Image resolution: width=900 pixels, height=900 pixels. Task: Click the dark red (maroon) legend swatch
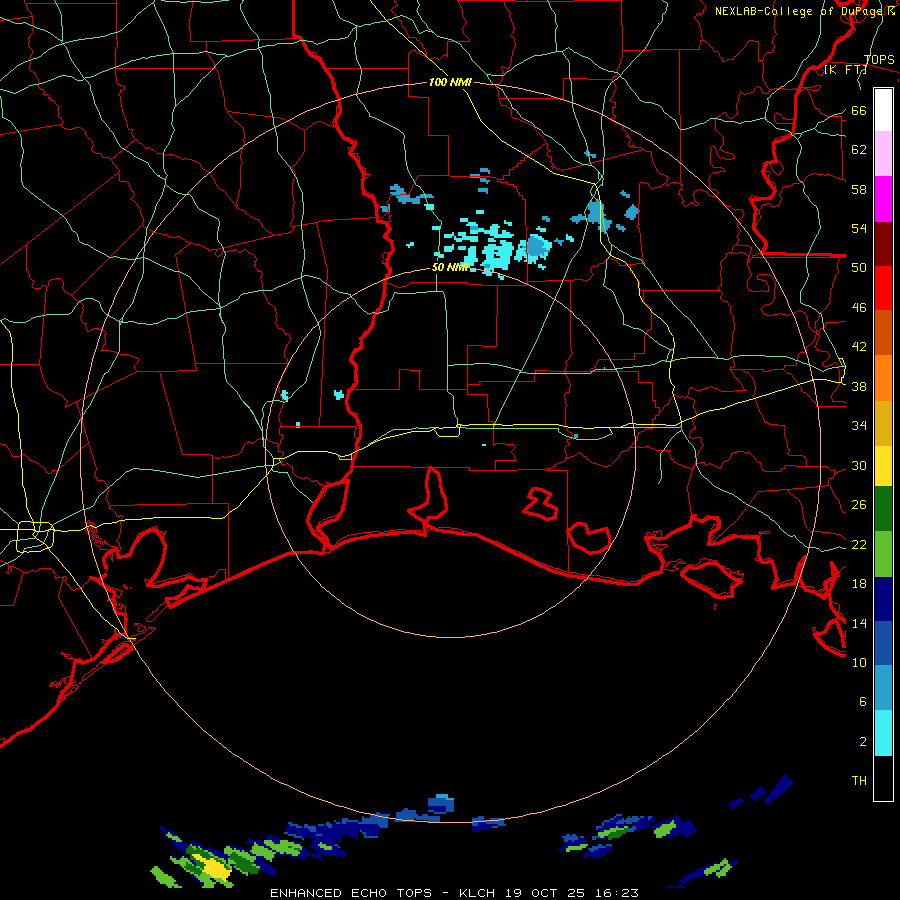click(x=883, y=244)
